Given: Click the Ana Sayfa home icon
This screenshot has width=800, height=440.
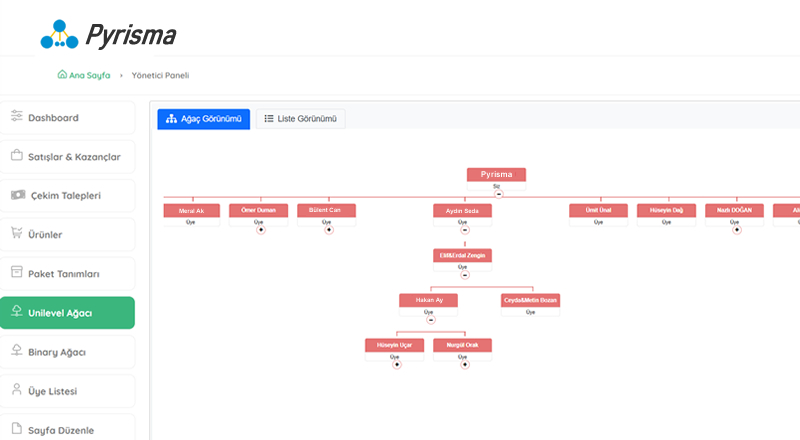Looking at the screenshot, I should click(x=63, y=75).
